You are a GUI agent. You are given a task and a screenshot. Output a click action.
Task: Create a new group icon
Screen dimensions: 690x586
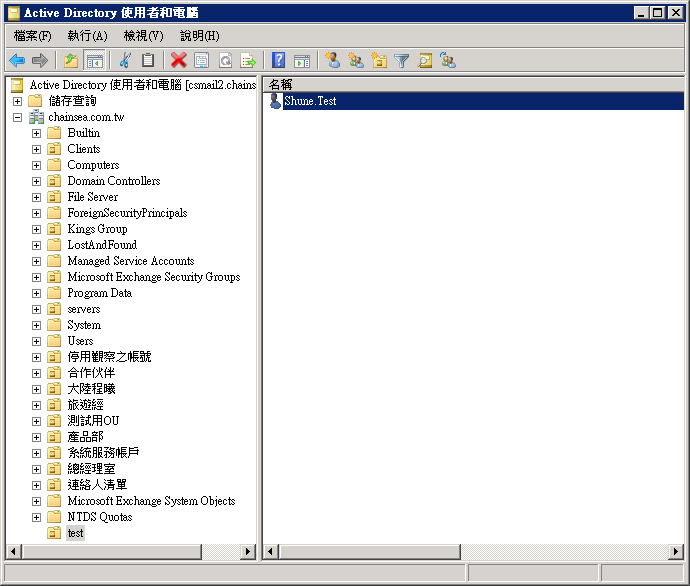click(356, 60)
